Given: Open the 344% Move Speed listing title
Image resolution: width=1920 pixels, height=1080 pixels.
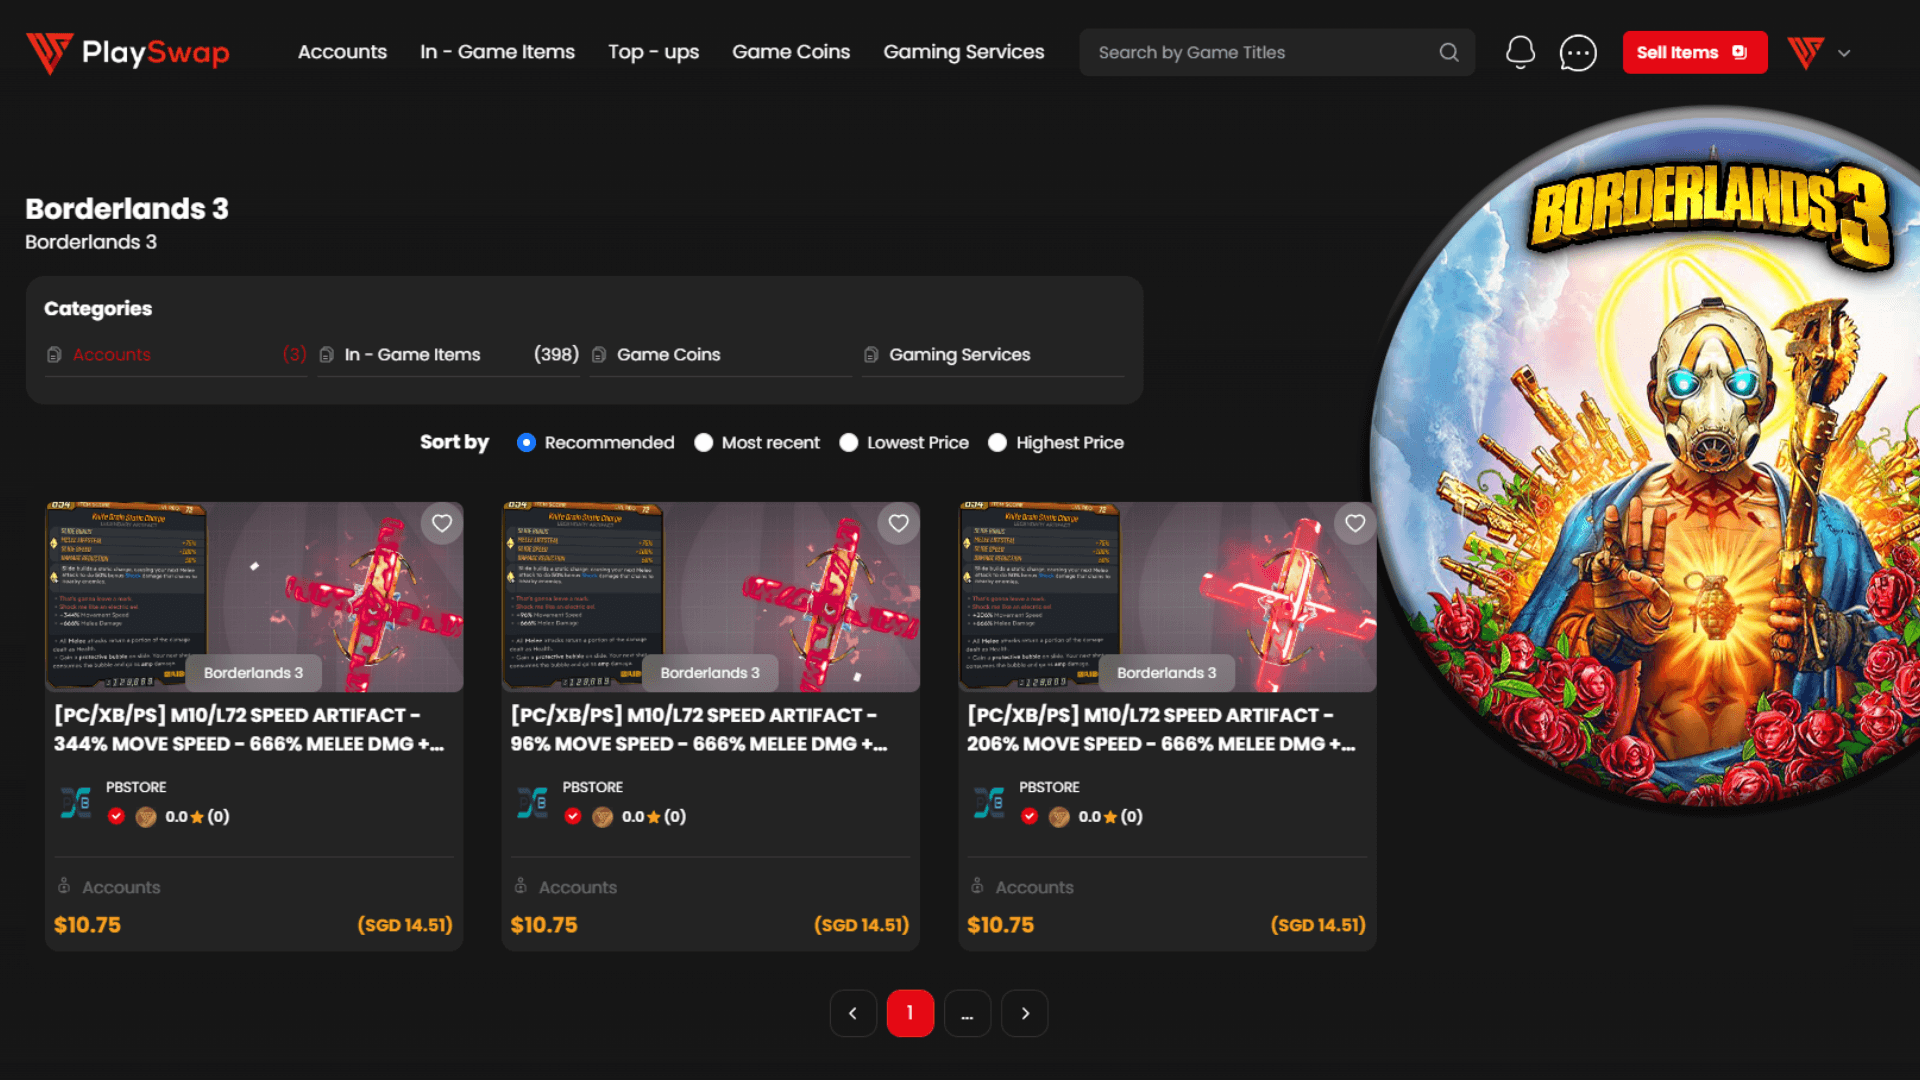Looking at the screenshot, I should (x=250, y=729).
